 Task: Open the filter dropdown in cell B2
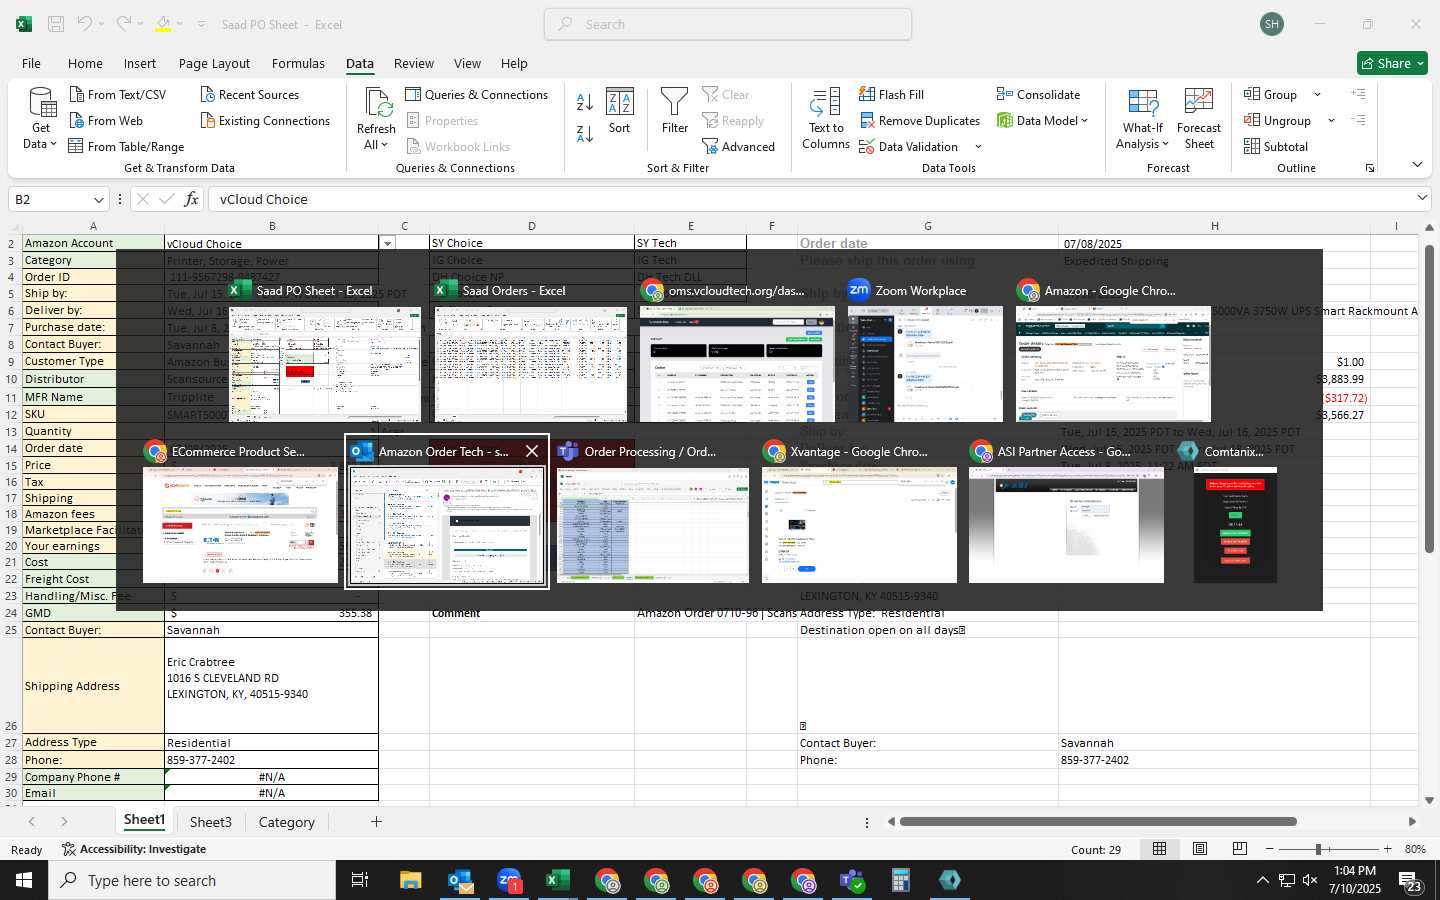coord(387,243)
